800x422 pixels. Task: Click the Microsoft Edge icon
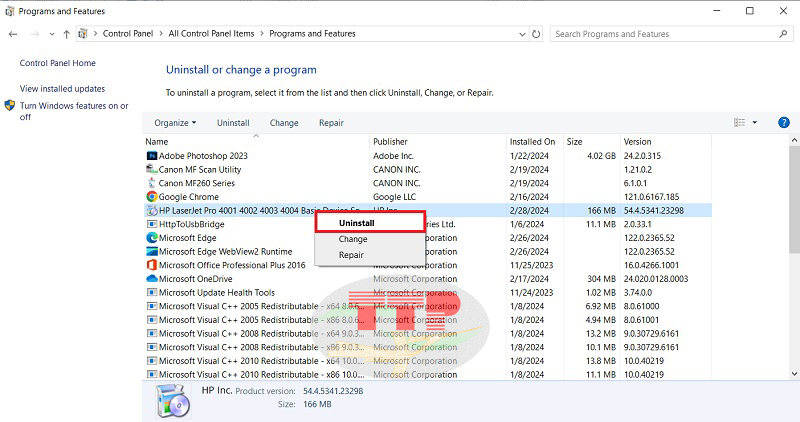pyautogui.click(x=152, y=238)
